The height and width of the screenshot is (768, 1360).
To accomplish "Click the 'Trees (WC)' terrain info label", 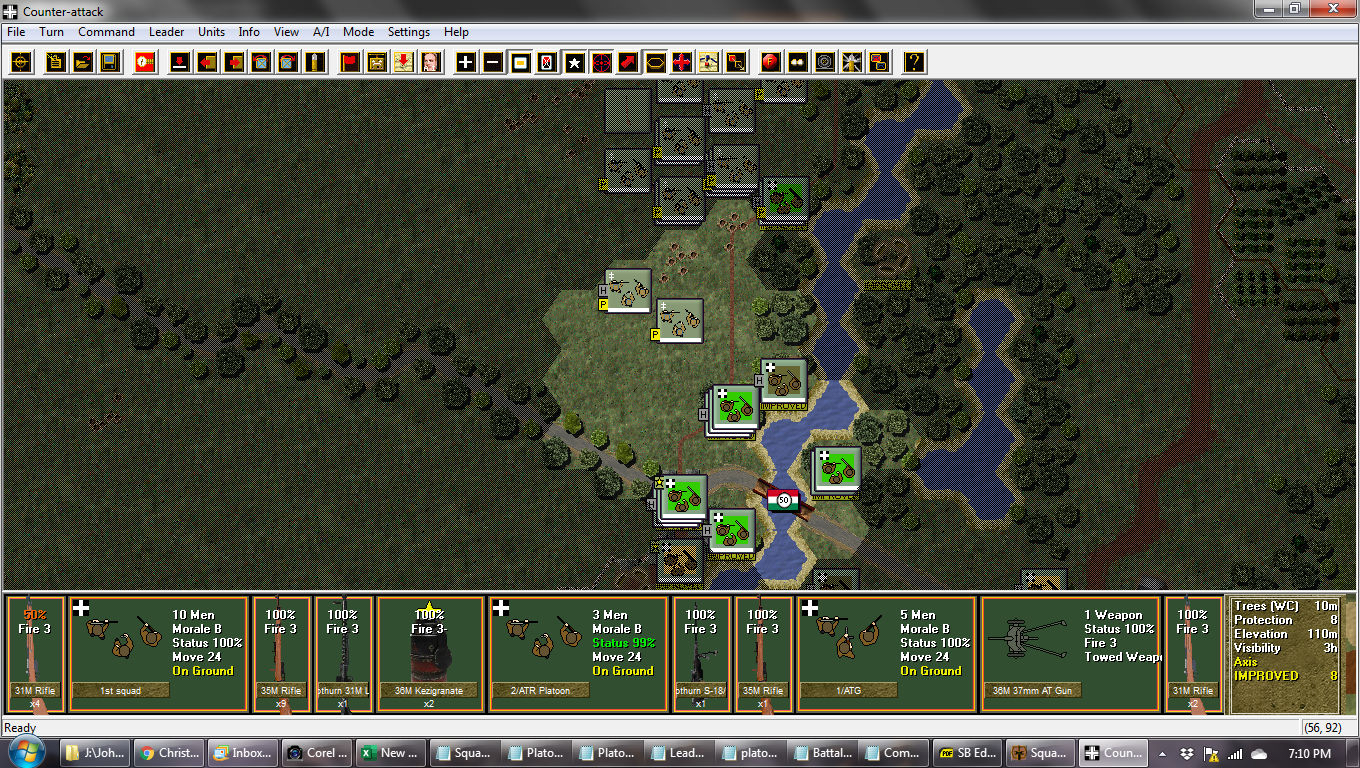I will coord(1264,606).
